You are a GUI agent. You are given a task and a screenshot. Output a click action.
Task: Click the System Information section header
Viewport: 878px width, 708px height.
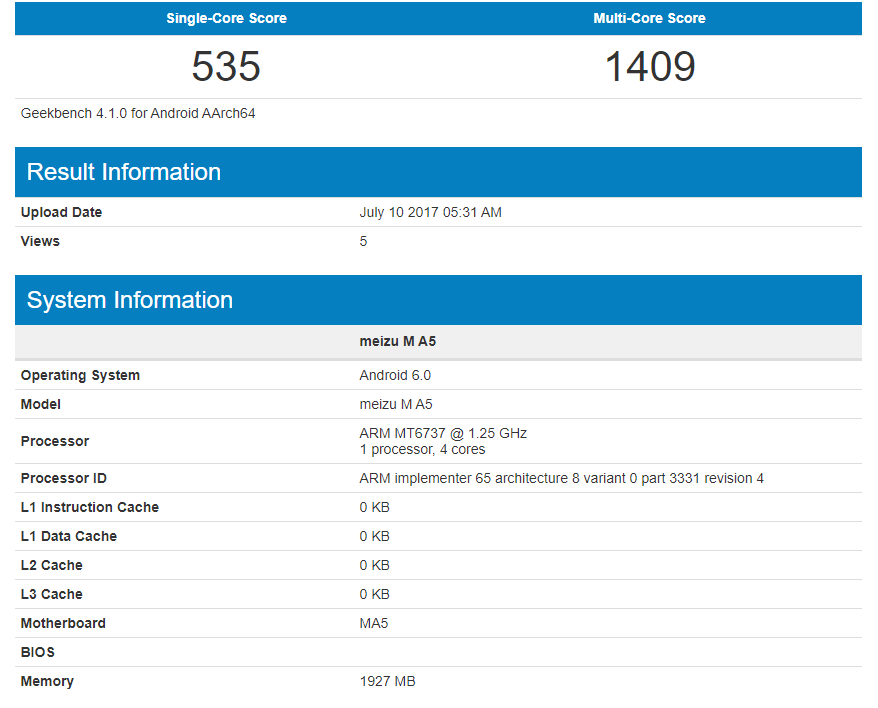coord(133,299)
